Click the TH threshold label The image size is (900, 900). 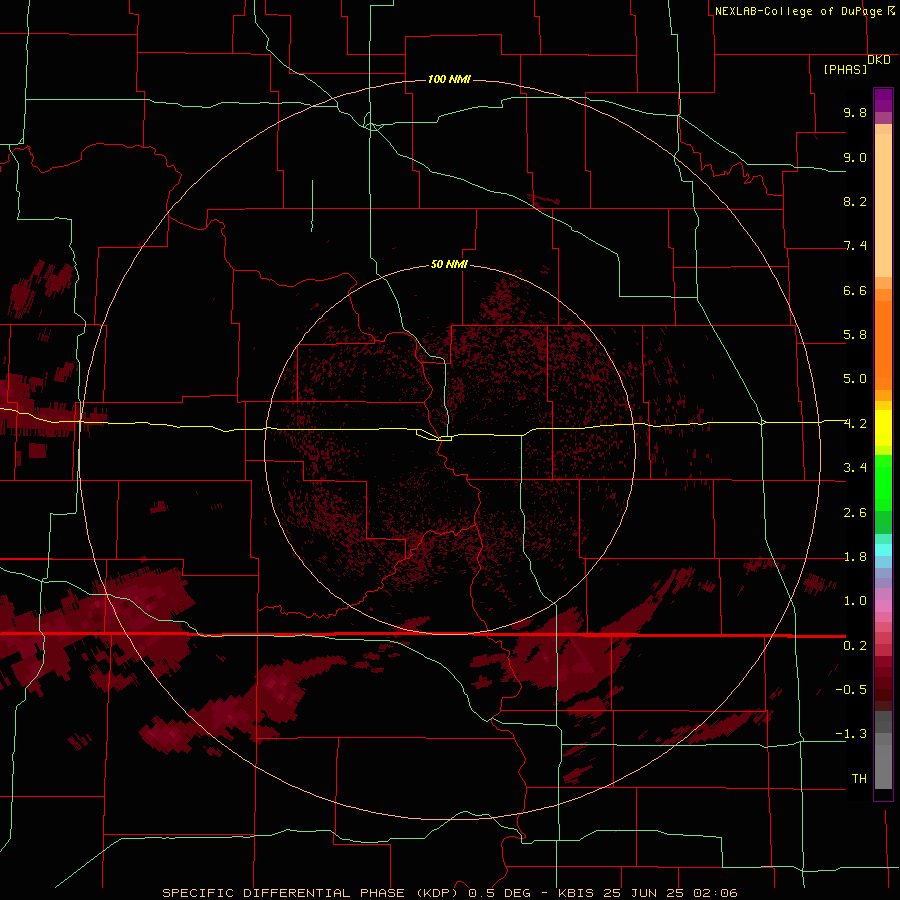click(859, 779)
